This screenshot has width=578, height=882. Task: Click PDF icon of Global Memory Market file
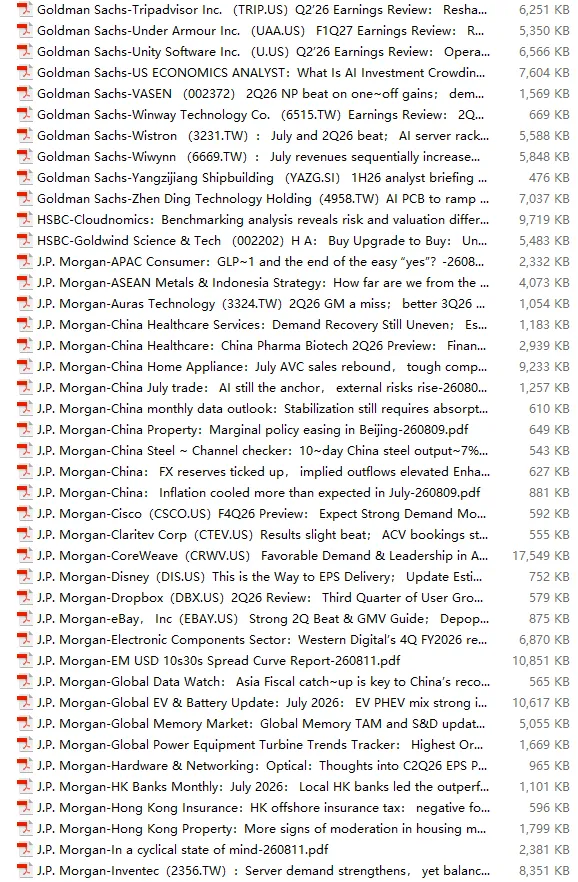click(x=25, y=723)
